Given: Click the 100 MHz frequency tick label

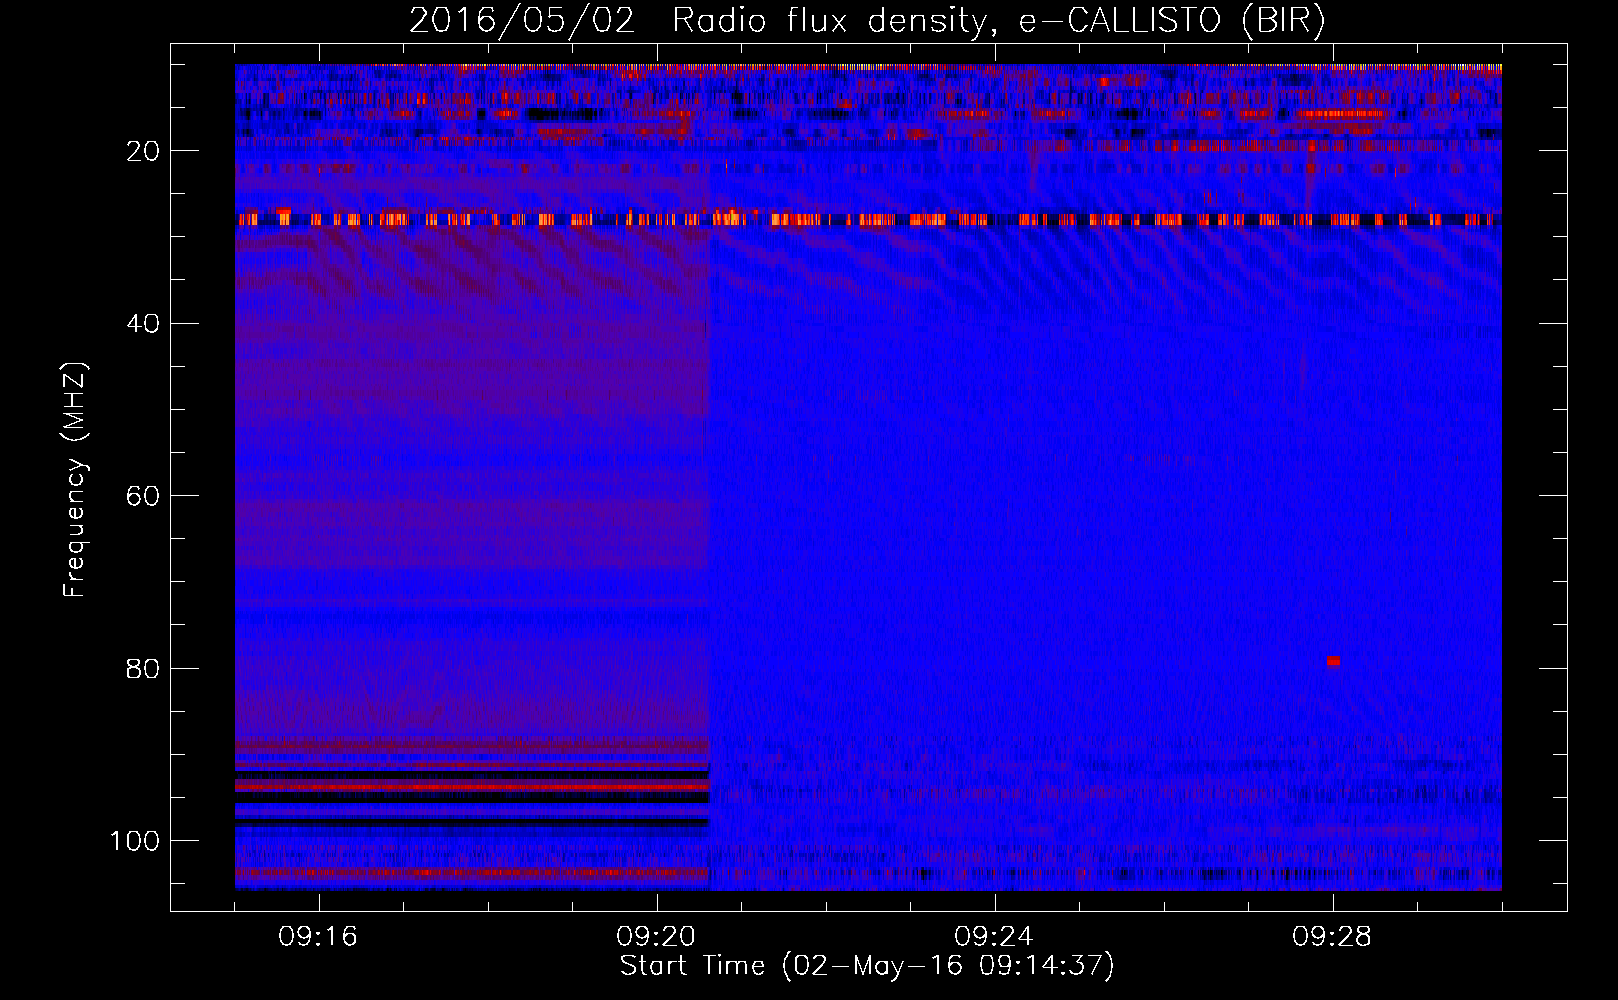Looking at the screenshot, I should point(135,841).
